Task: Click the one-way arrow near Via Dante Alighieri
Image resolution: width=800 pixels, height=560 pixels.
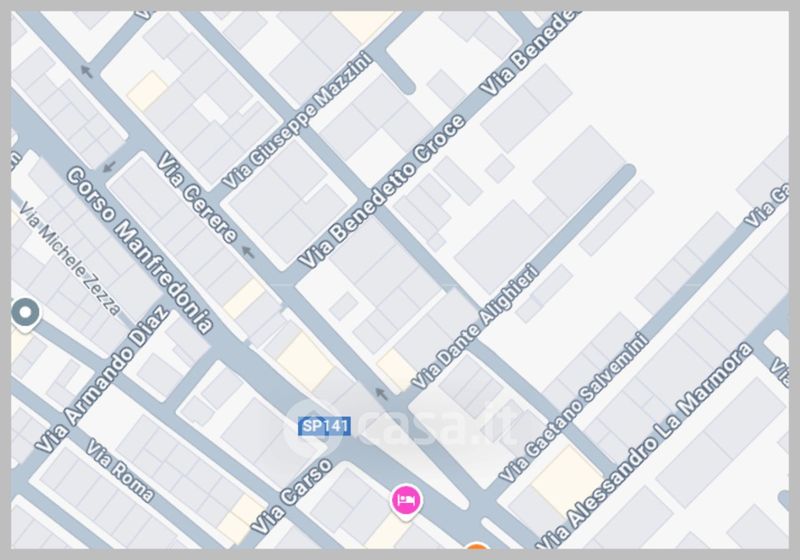Action: pyautogui.click(x=380, y=393)
